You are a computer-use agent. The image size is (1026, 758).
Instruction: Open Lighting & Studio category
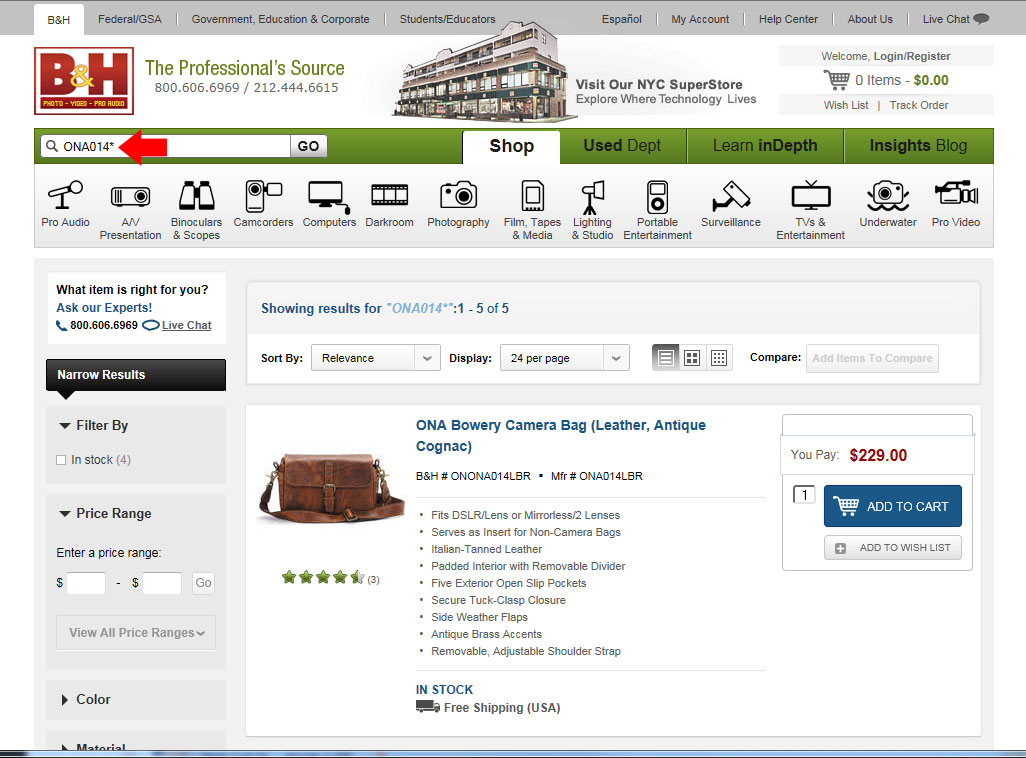[x=592, y=209]
